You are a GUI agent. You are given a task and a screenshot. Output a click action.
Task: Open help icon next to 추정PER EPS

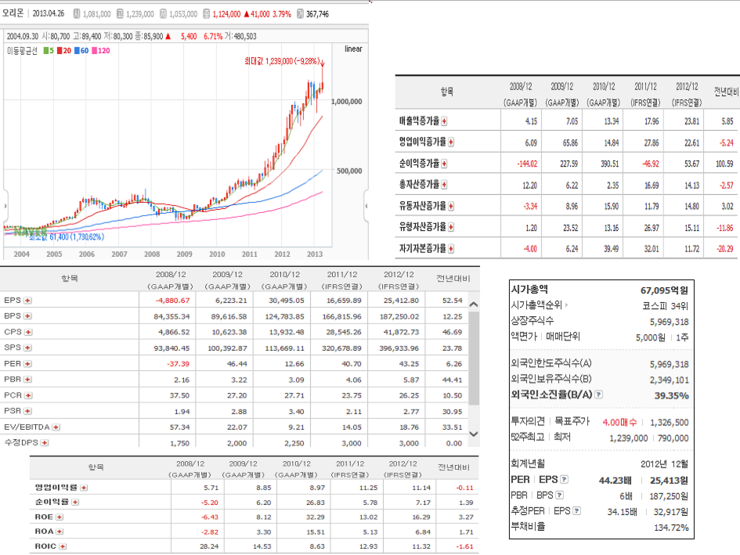point(577,511)
